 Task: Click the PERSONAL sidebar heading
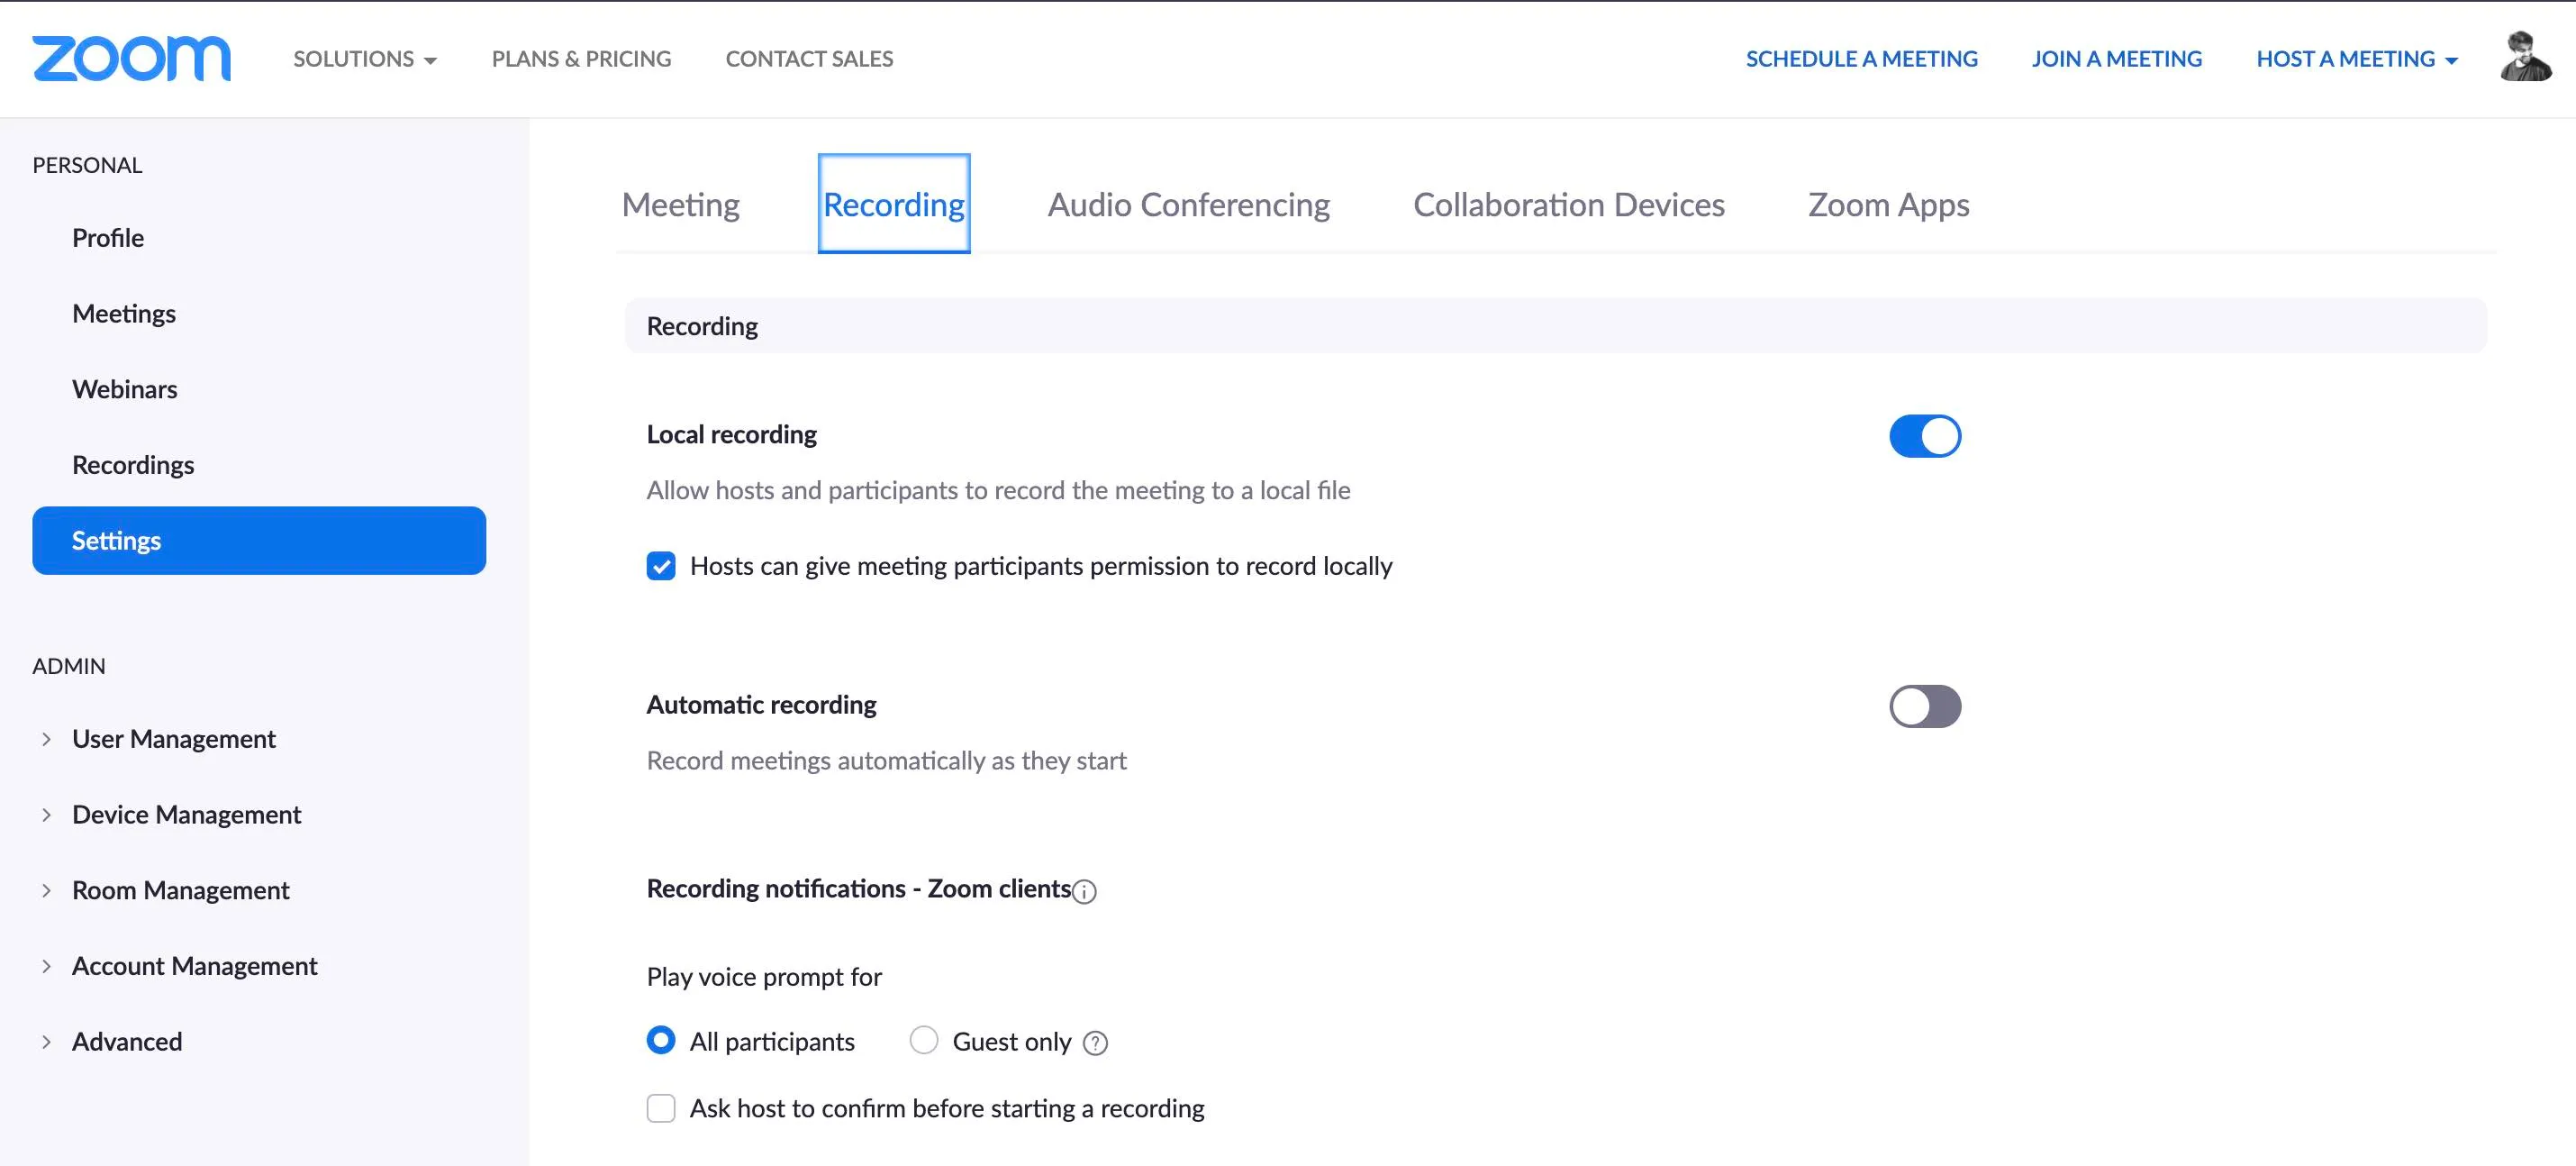pyautogui.click(x=87, y=166)
